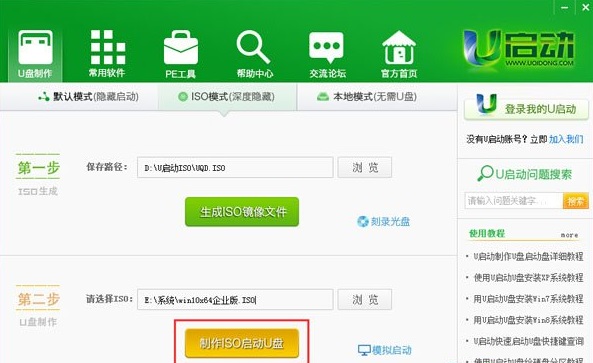Click the U启动 logo
Viewport: 593px width, 363px height.
point(519,49)
